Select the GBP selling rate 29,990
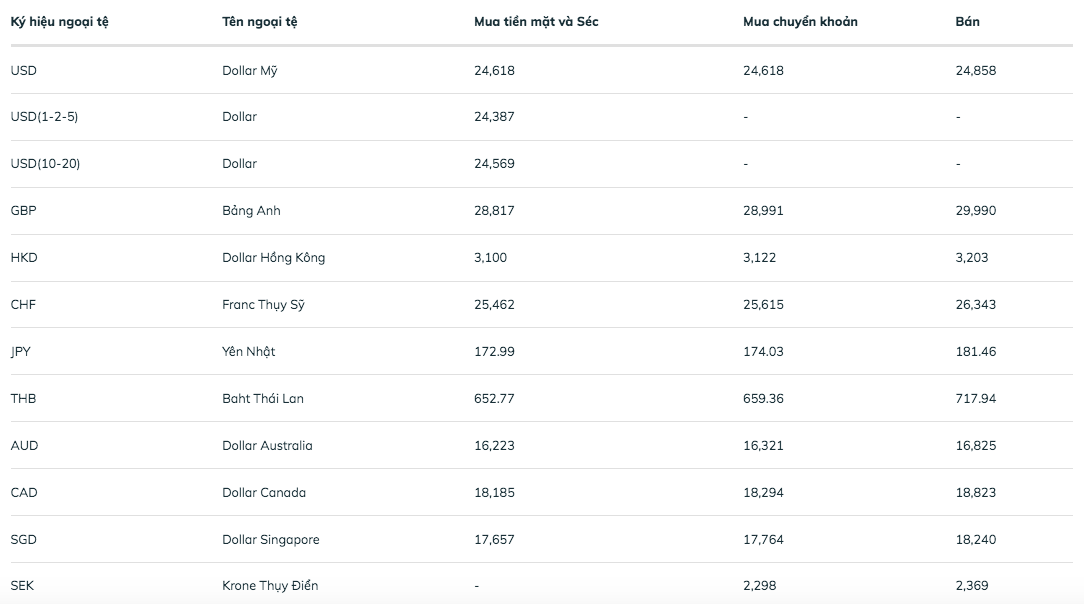The width and height of the screenshot is (1084, 604). point(975,211)
